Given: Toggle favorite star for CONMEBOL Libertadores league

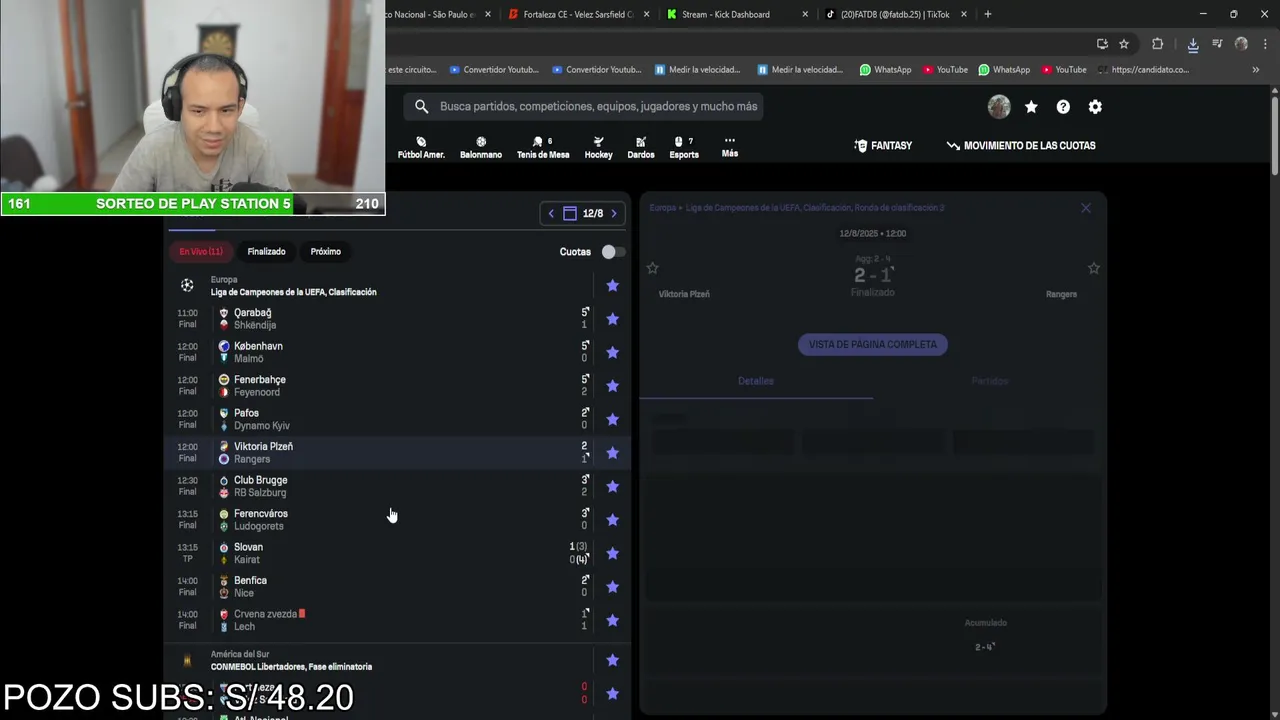Looking at the screenshot, I should point(612,661).
